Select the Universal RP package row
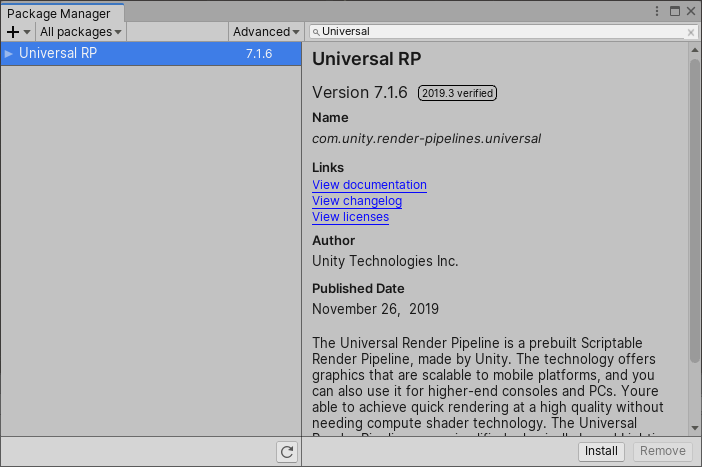Viewport: 702px width, 467px height. point(150,54)
